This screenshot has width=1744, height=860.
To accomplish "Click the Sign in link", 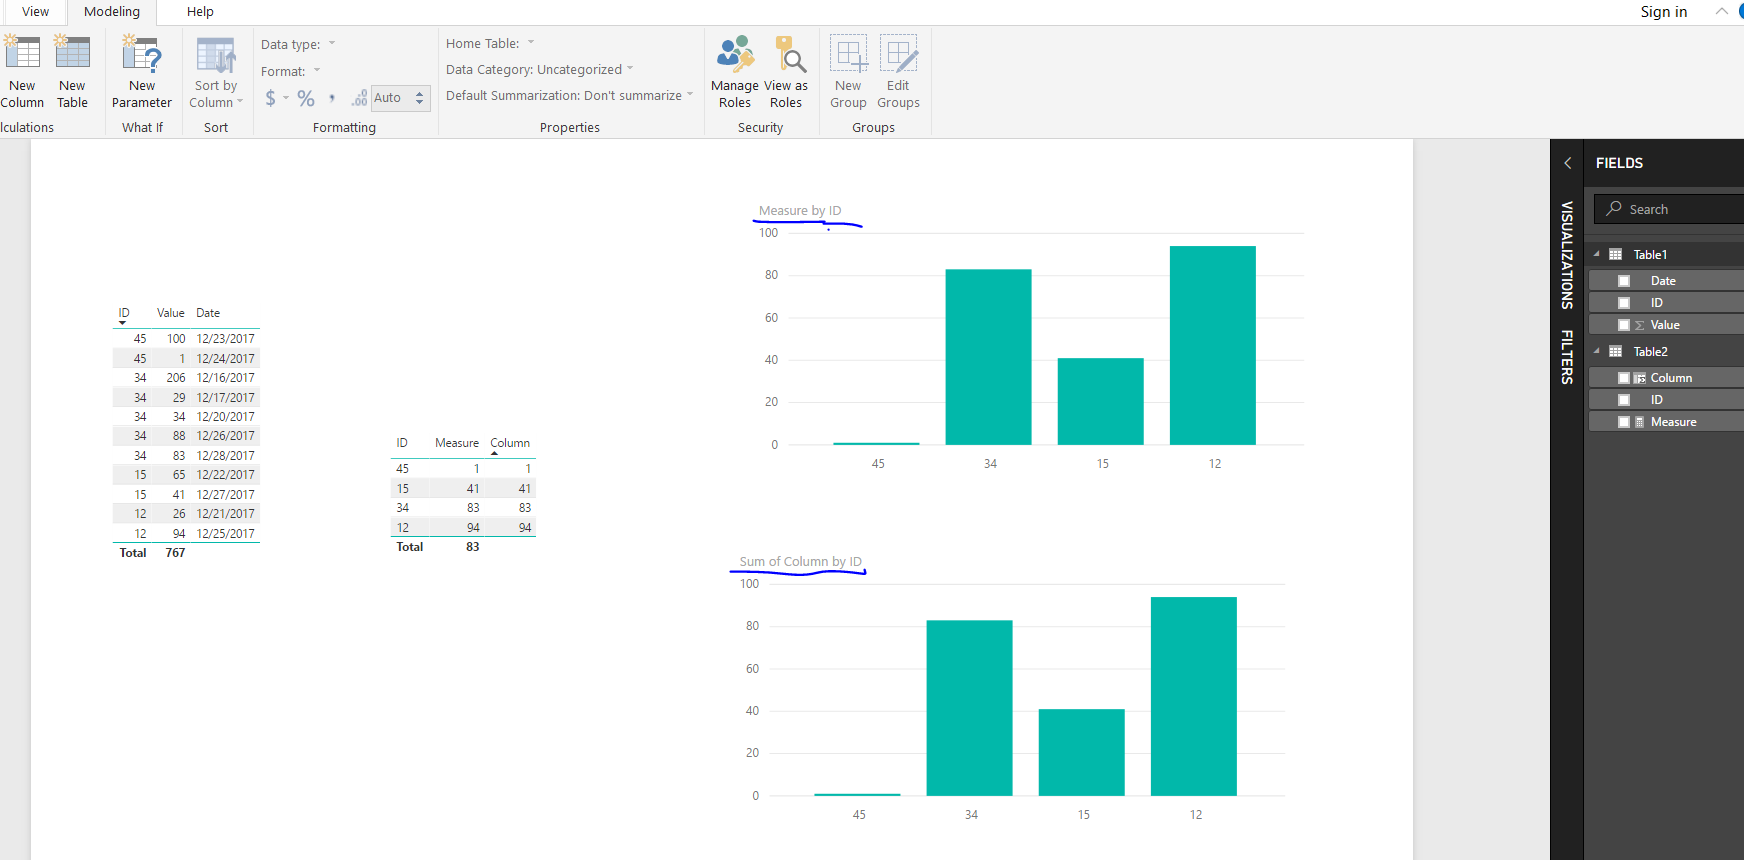I will (1664, 12).
